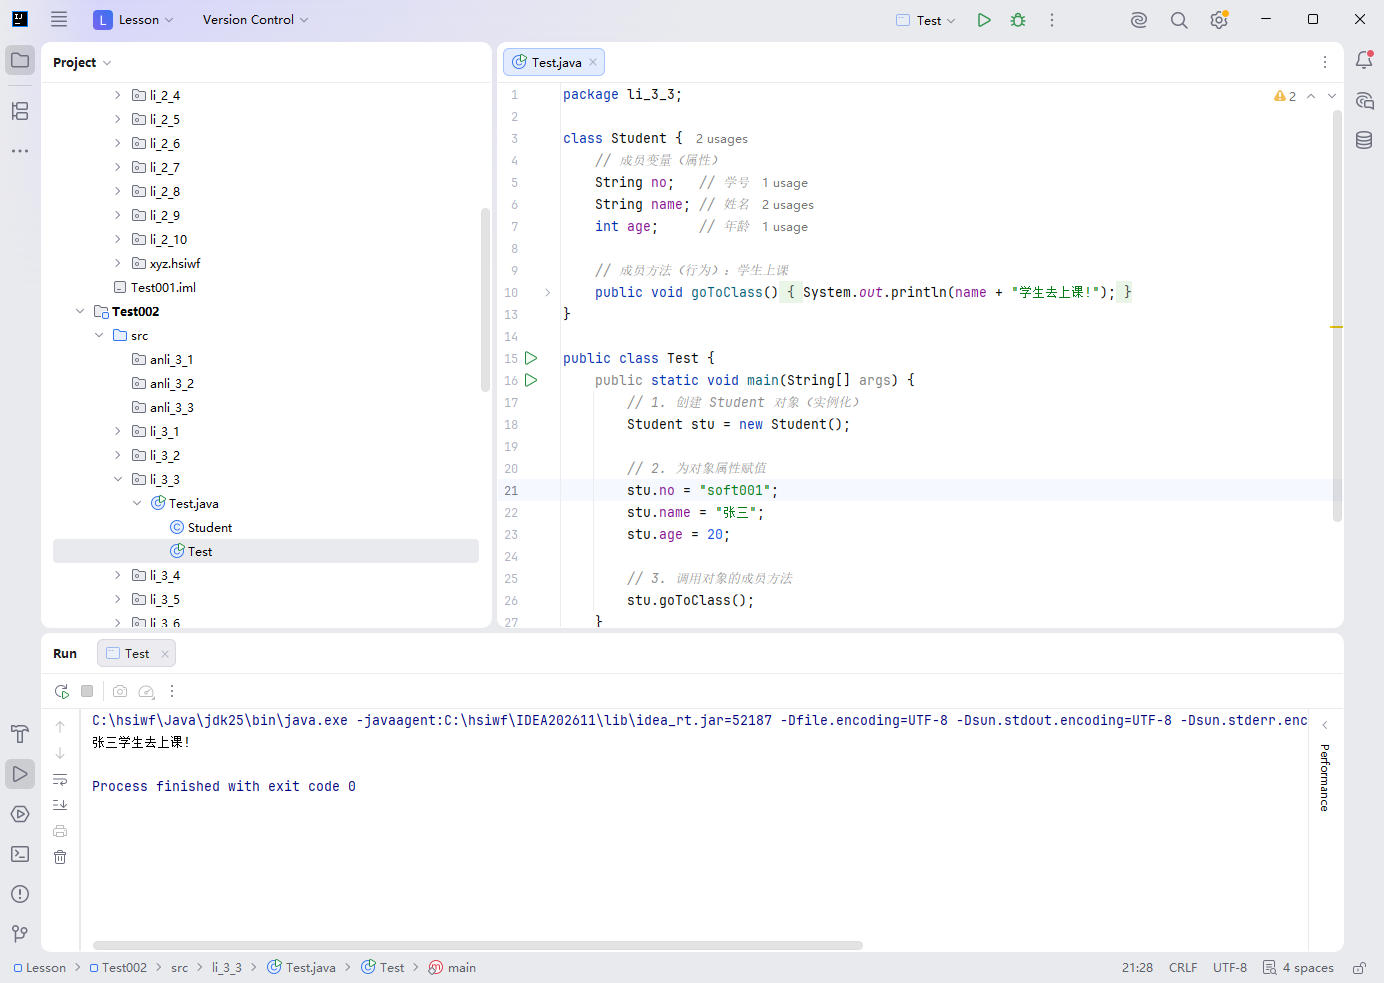Go to the next highlighted problem arrow
This screenshot has height=983, width=1384.
click(1332, 96)
